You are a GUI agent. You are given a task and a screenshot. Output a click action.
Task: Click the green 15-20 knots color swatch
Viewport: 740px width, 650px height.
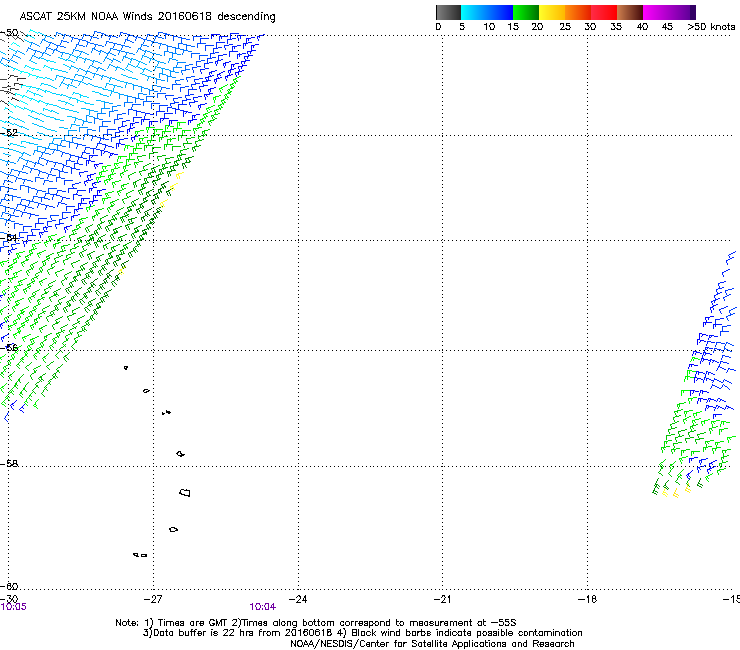(526, 12)
